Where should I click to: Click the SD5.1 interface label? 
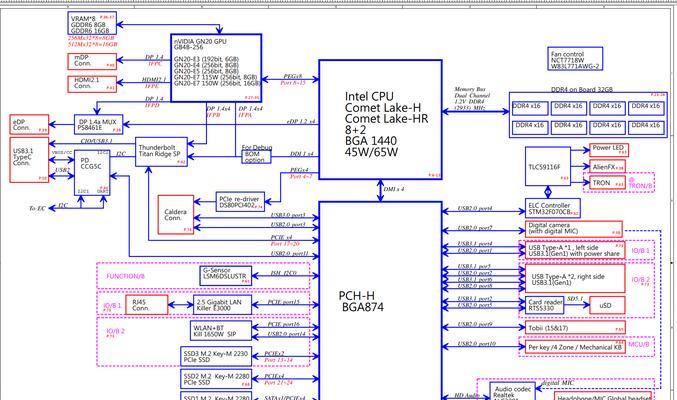coord(575,298)
